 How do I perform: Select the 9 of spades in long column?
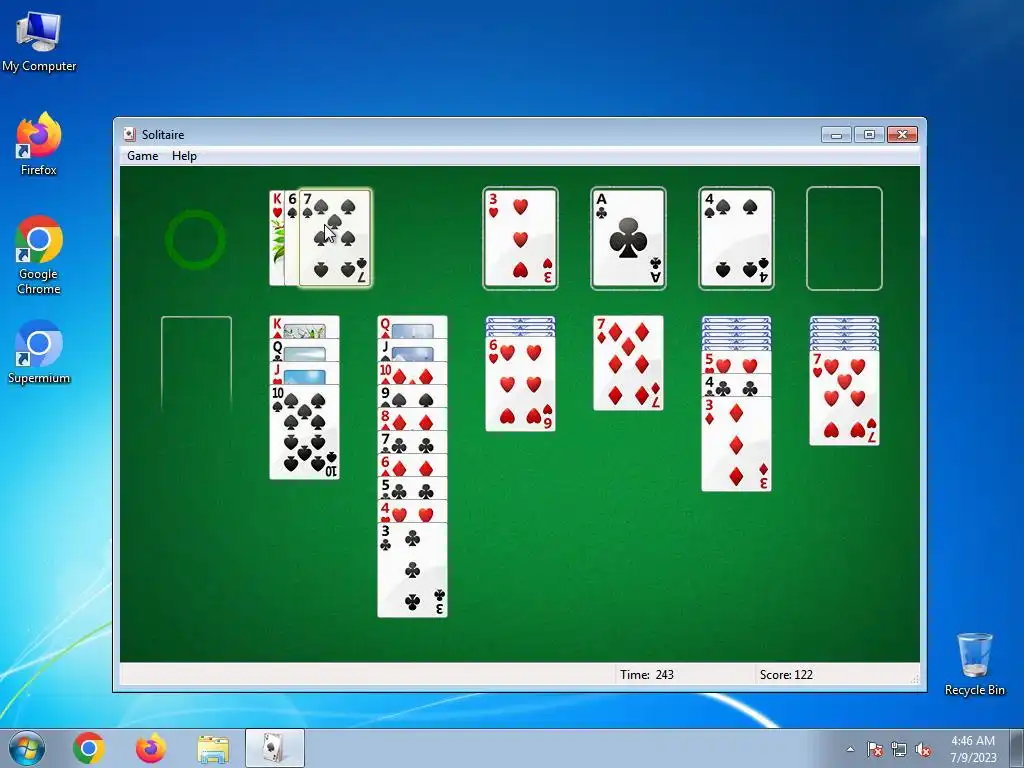point(413,396)
